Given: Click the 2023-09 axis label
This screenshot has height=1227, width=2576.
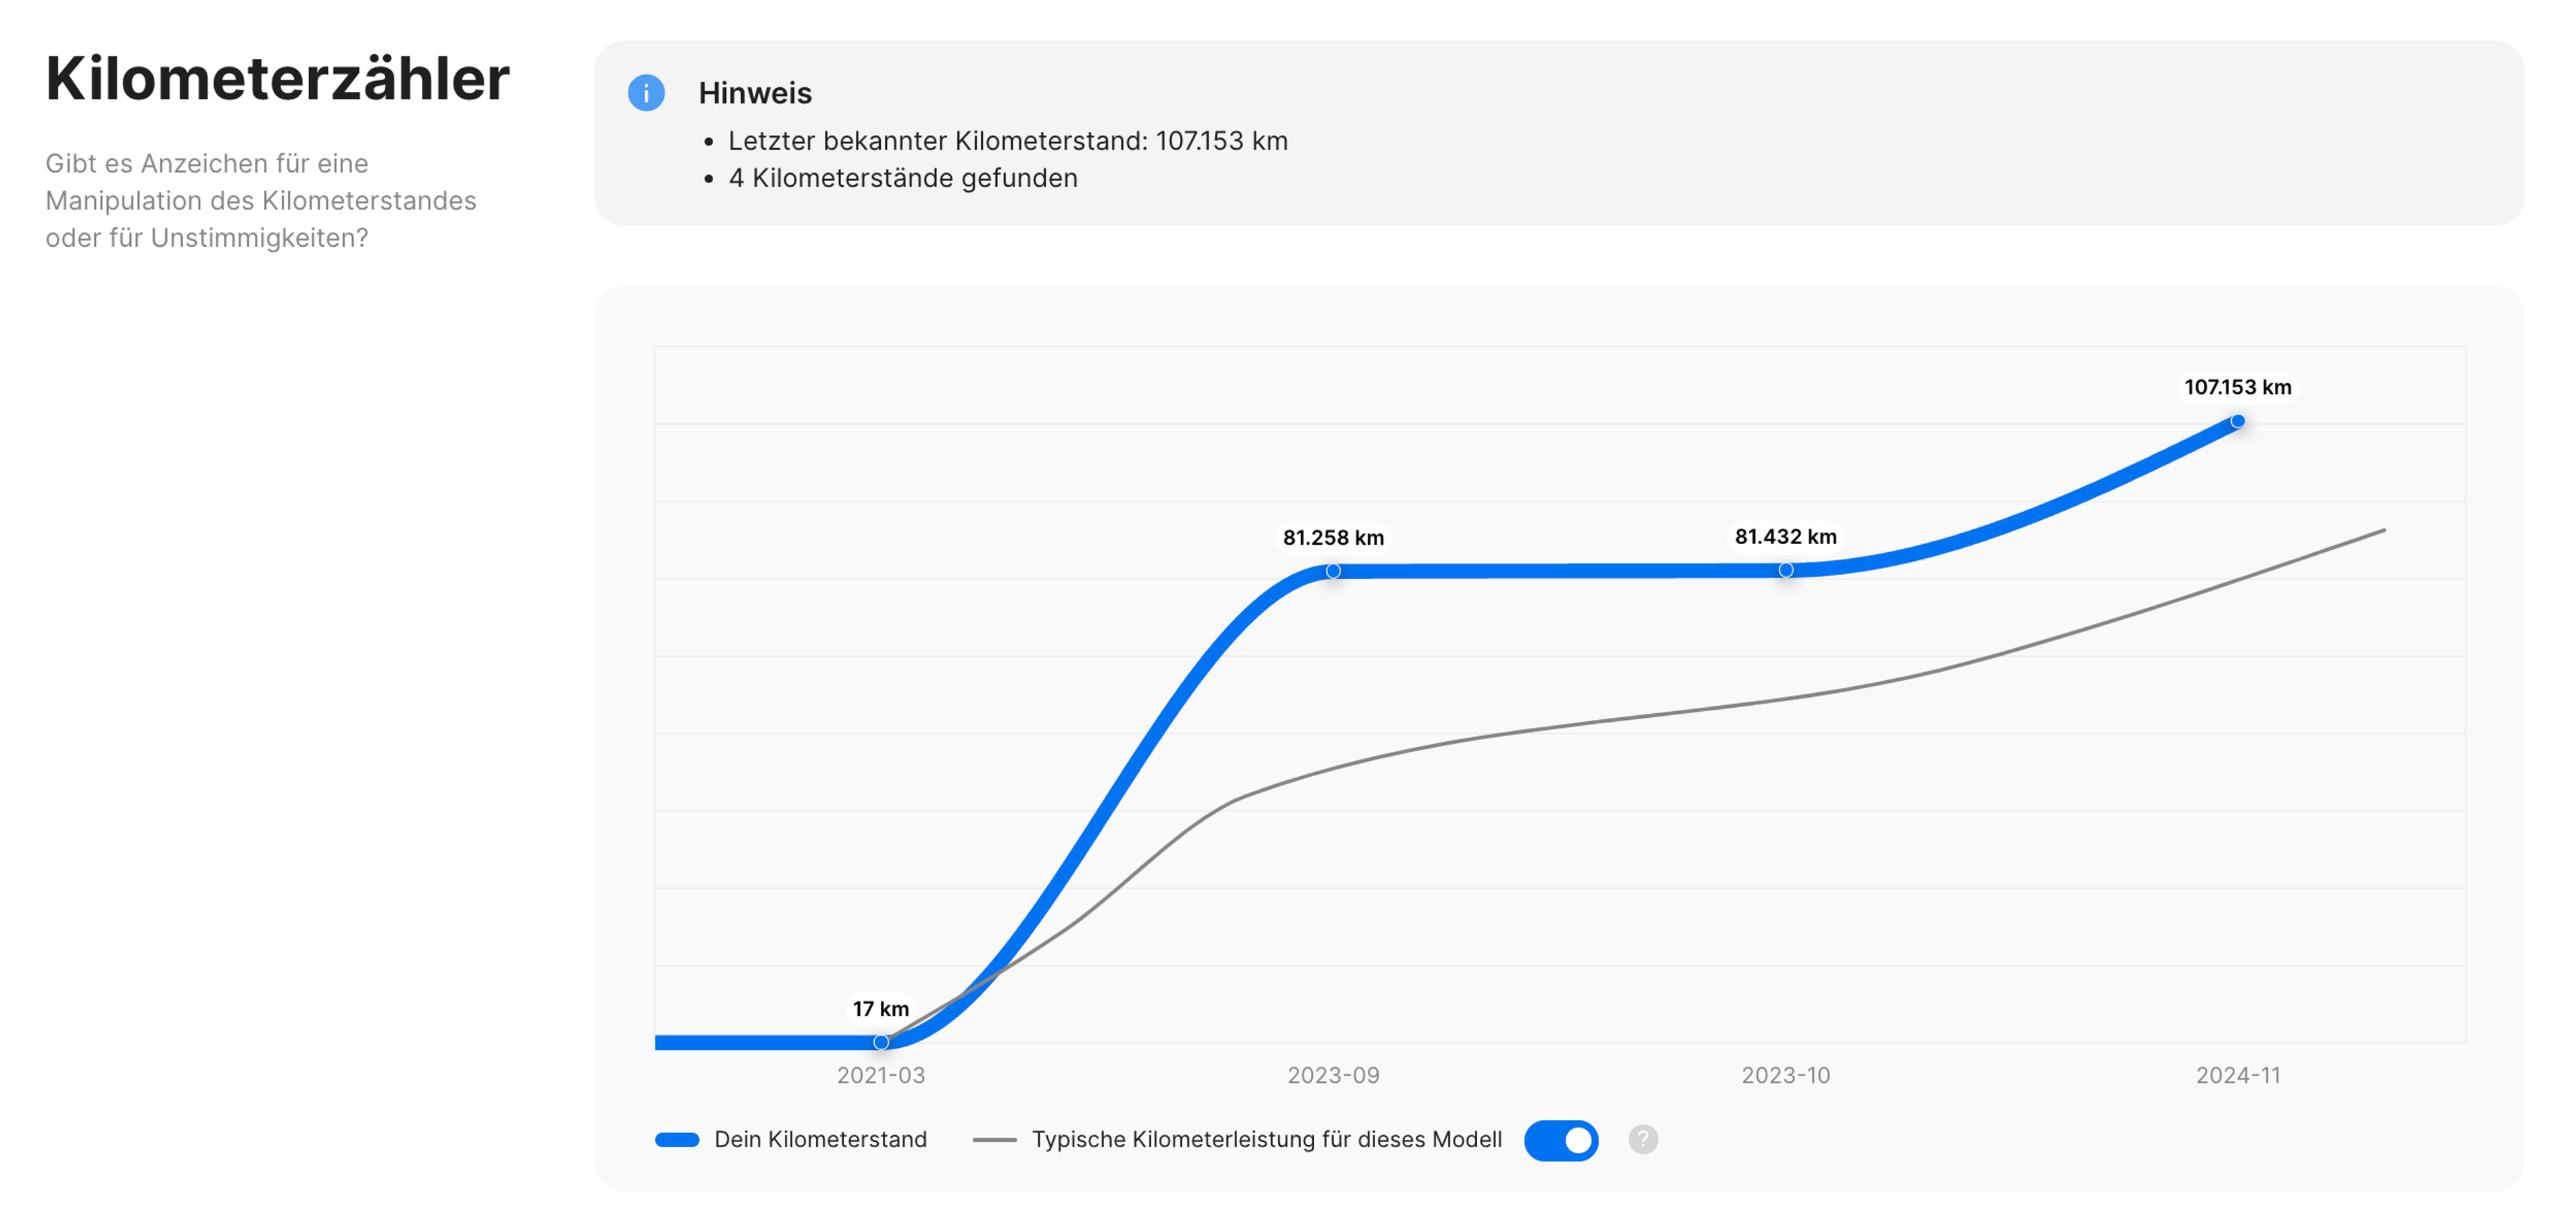Looking at the screenshot, I should click(1333, 1075).
